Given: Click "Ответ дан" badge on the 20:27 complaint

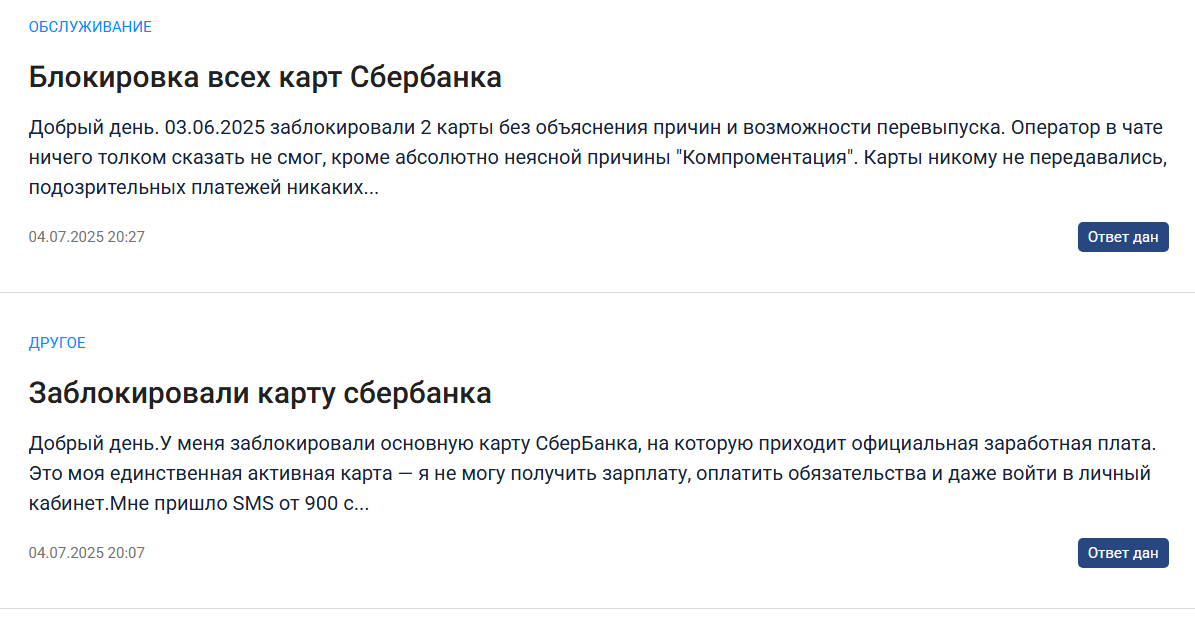Looking at the screenshot, I should (x=1122, y=237).
